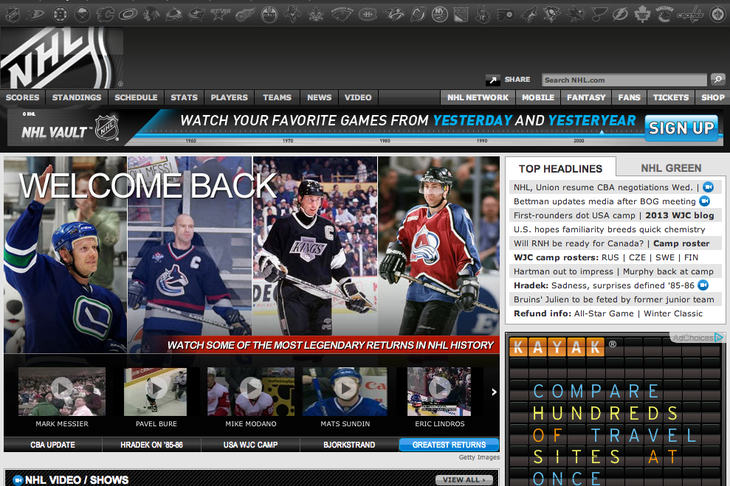The height and width of the screenshot is (486, 730).
Task: Select the PLAYERS menu item
Action: [229, 98]
